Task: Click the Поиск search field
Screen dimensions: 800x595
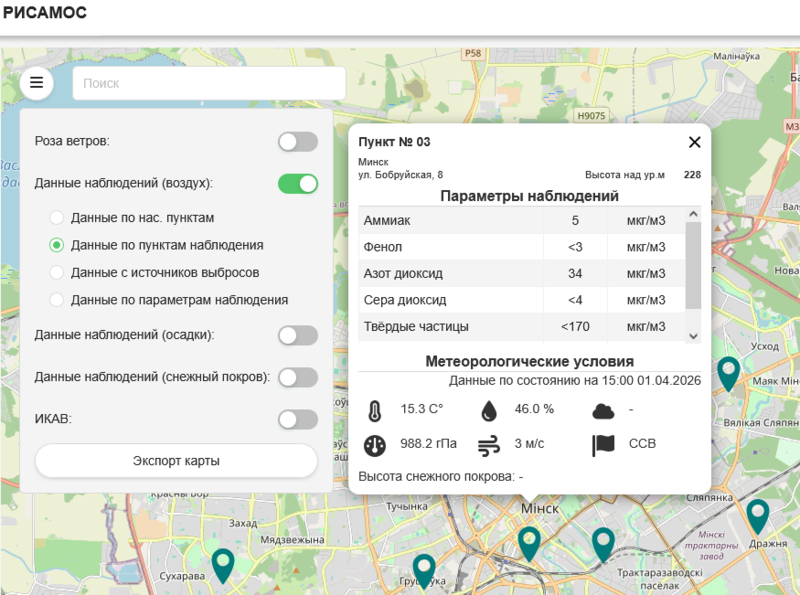Action: click(208, 83)
